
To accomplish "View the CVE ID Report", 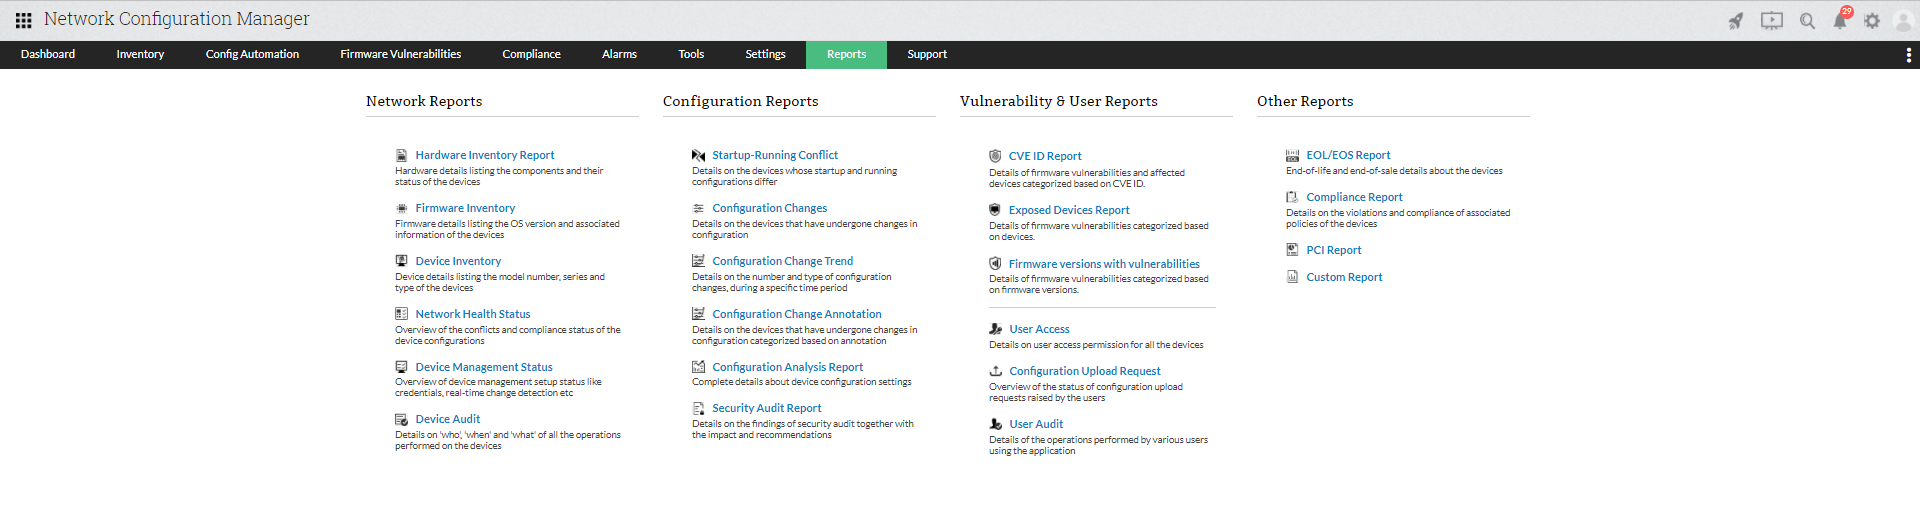I will click(x=1045, y=156).
